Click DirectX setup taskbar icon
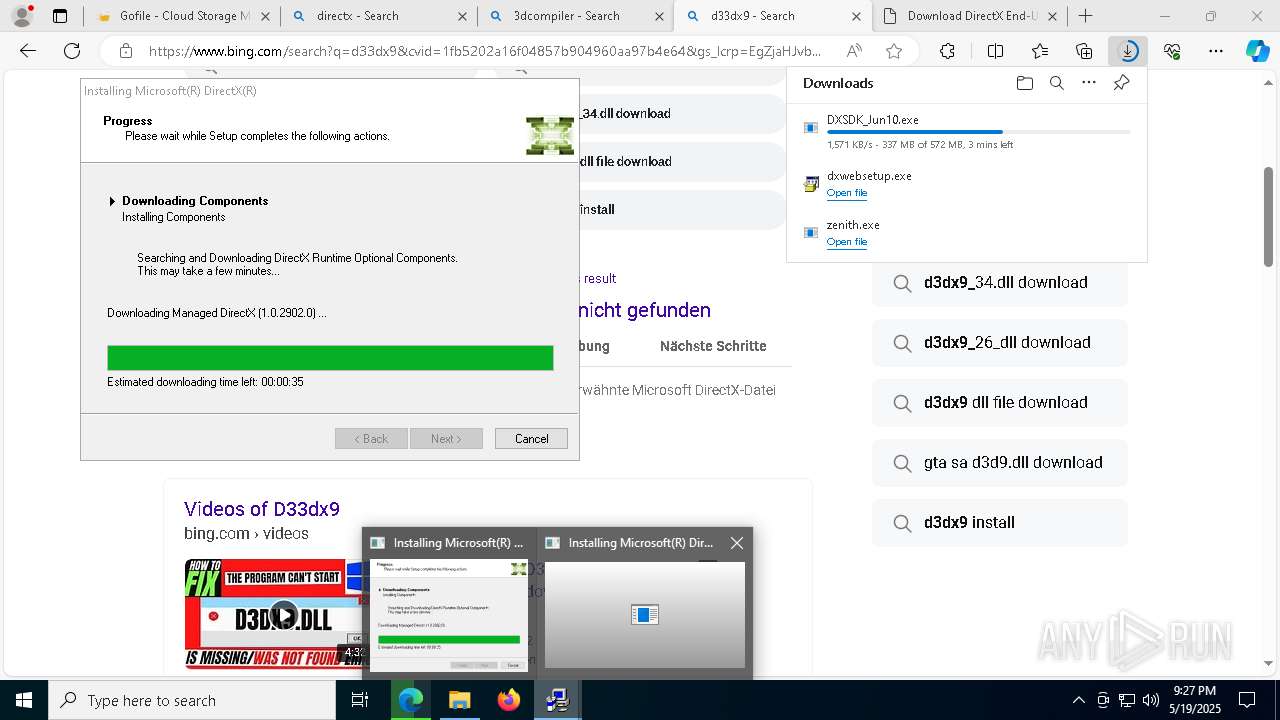The width and height of the screenshot is (1280, 720). 558,700
